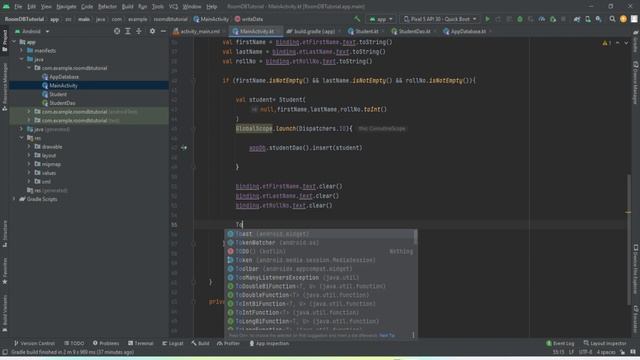This screenshot has height=360, width=640.
Task: Open the Structure sidebar button
Action: click(4, 234)
